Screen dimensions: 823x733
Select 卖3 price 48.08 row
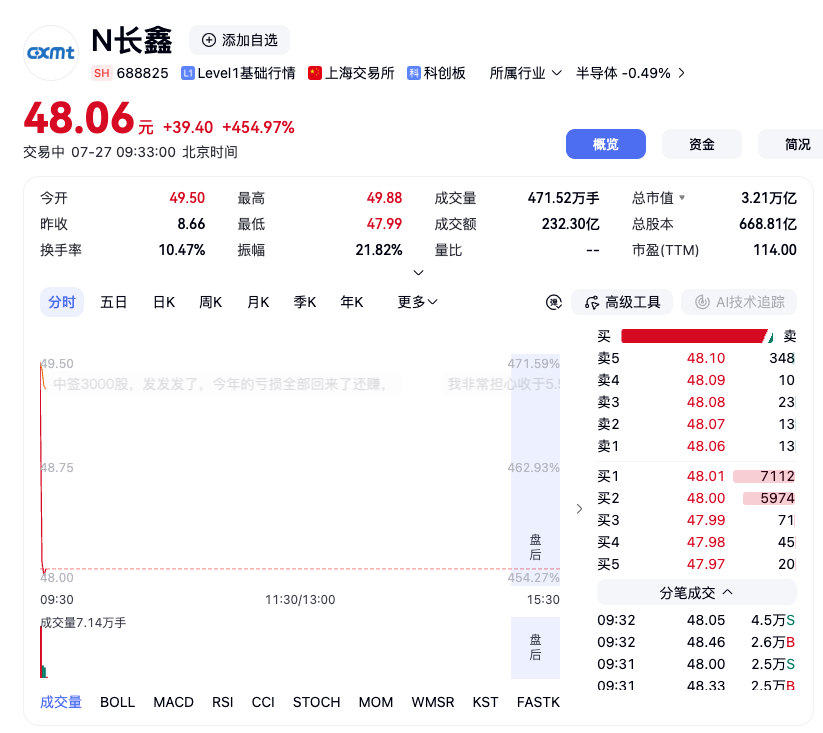pos(697,402)
